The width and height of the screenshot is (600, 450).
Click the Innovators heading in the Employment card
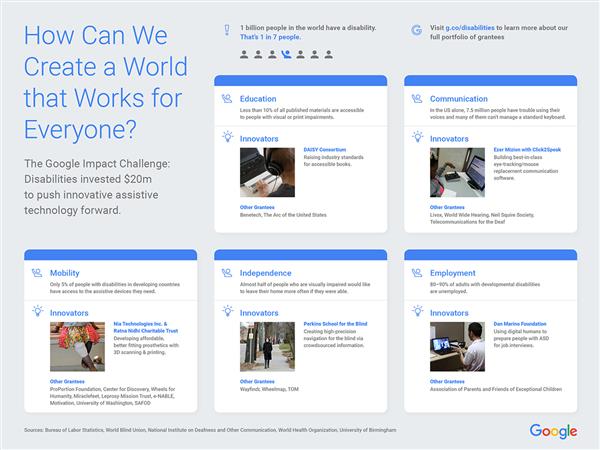tap(449, 313)
